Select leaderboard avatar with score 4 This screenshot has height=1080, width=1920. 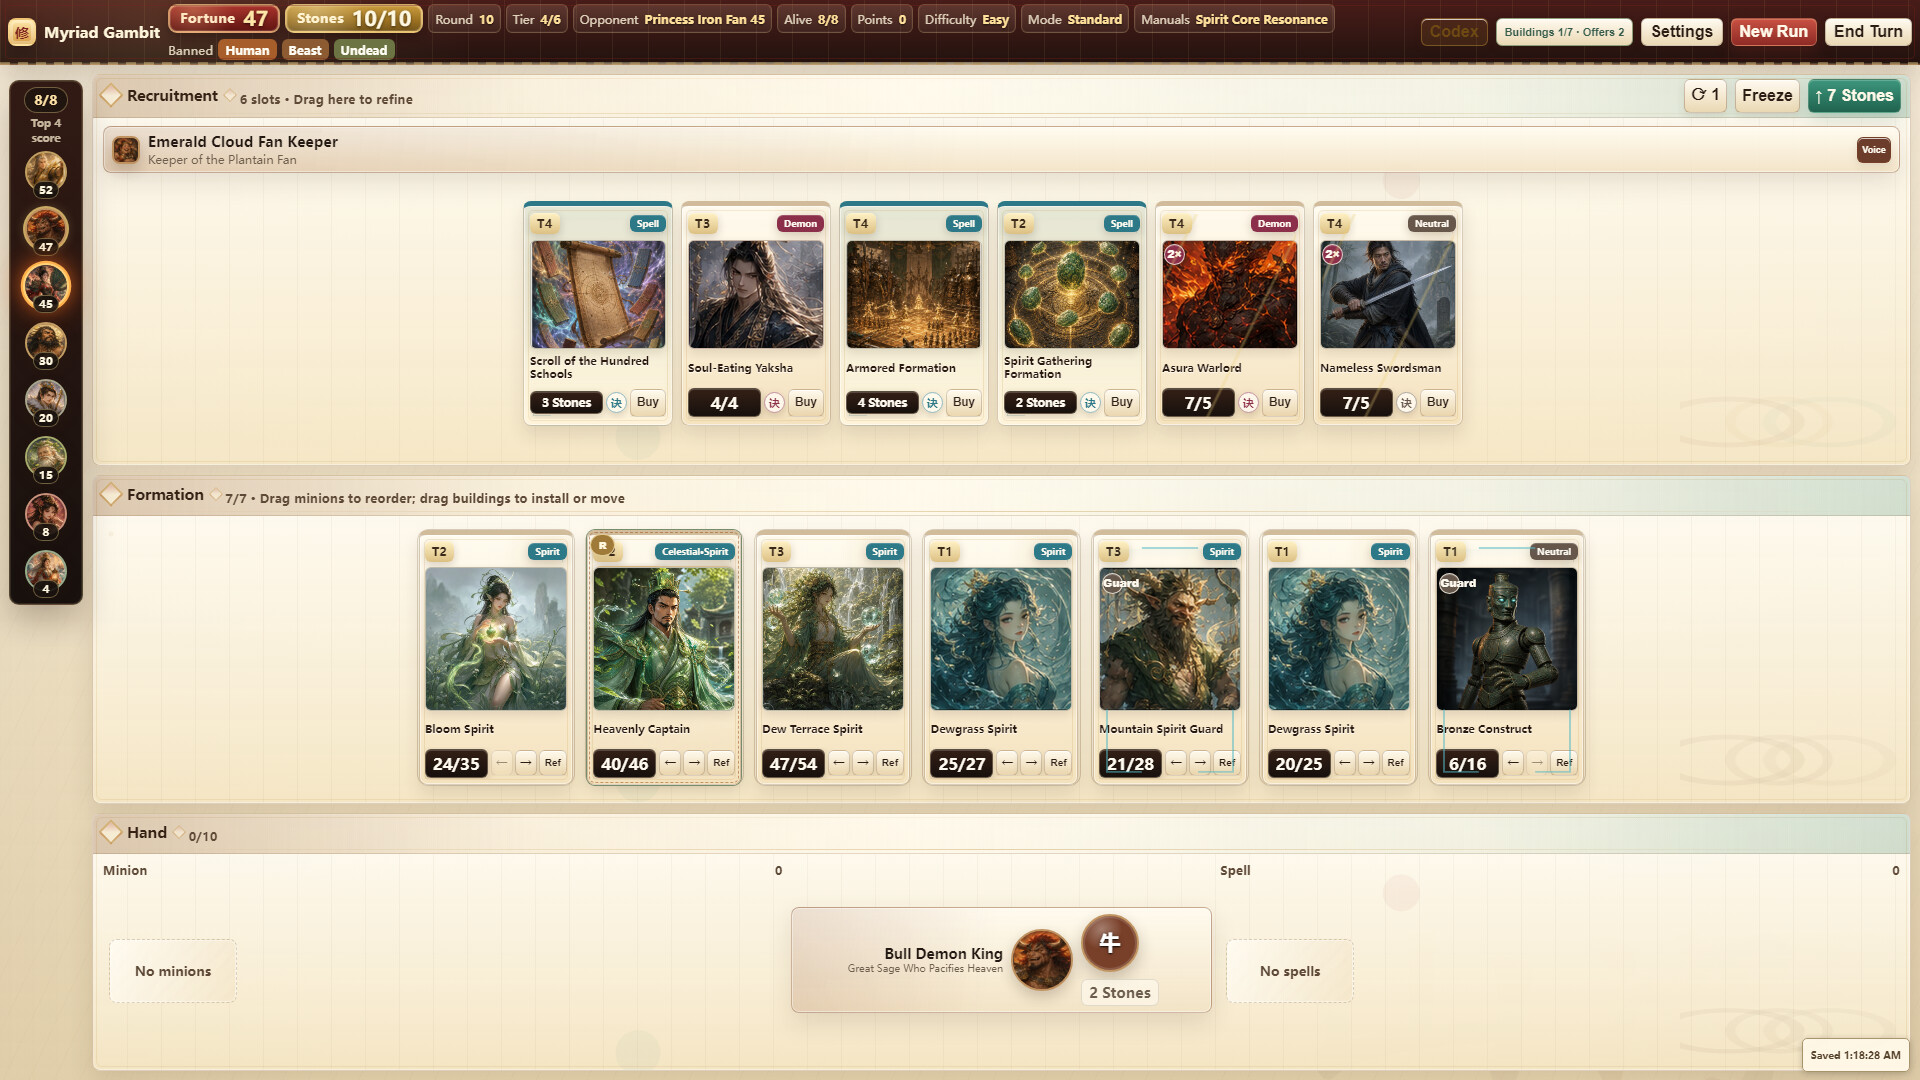click(46, 571)
